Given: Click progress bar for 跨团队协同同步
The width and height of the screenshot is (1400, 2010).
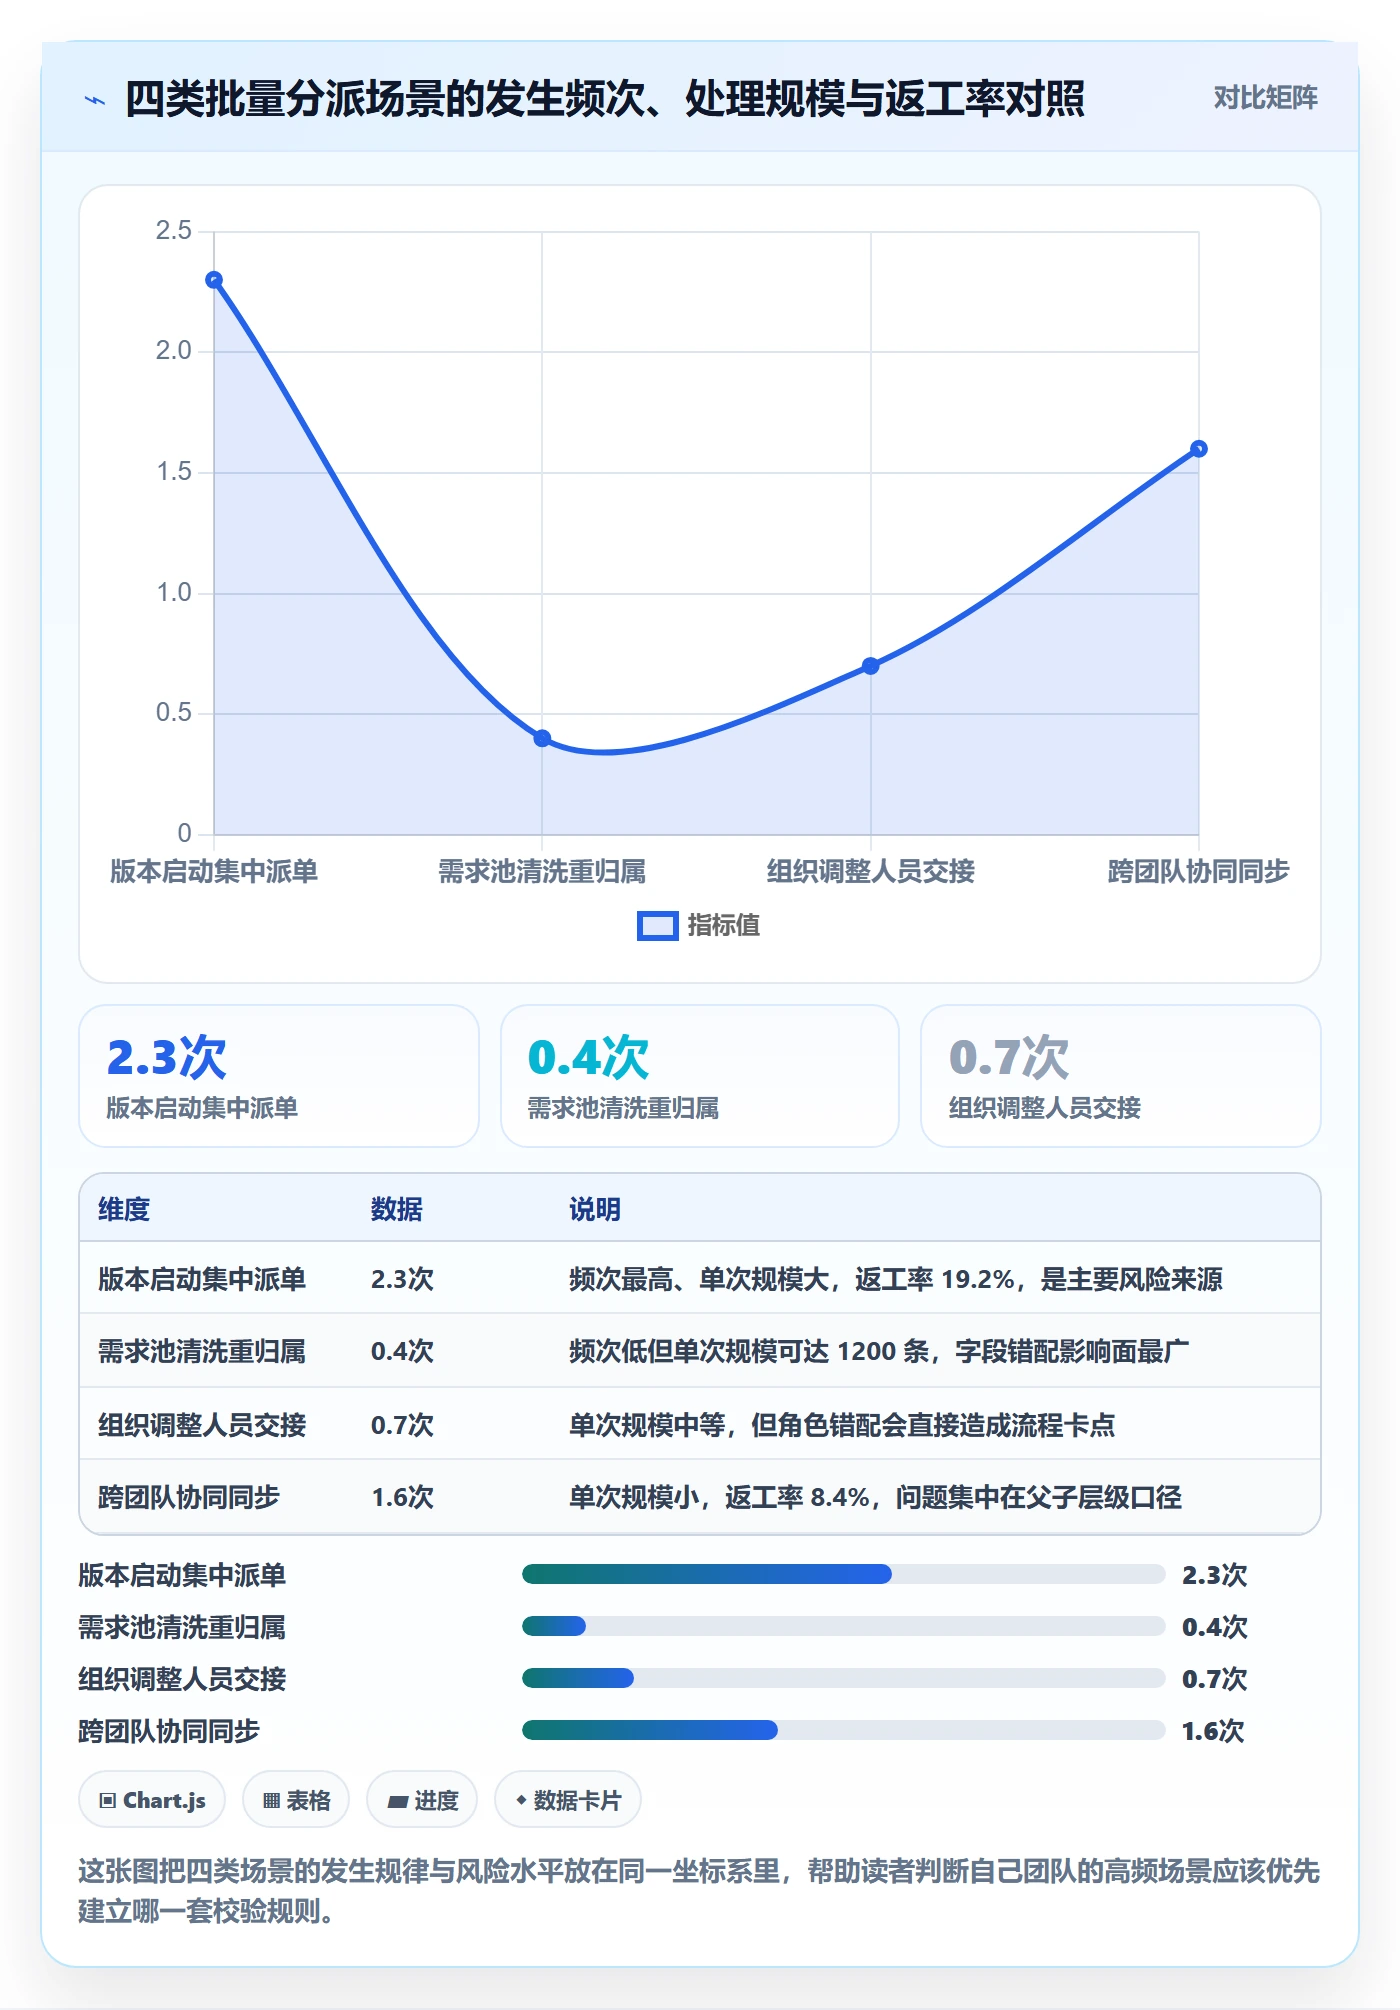Looking at the screenshot, I should coord(843,1731).
